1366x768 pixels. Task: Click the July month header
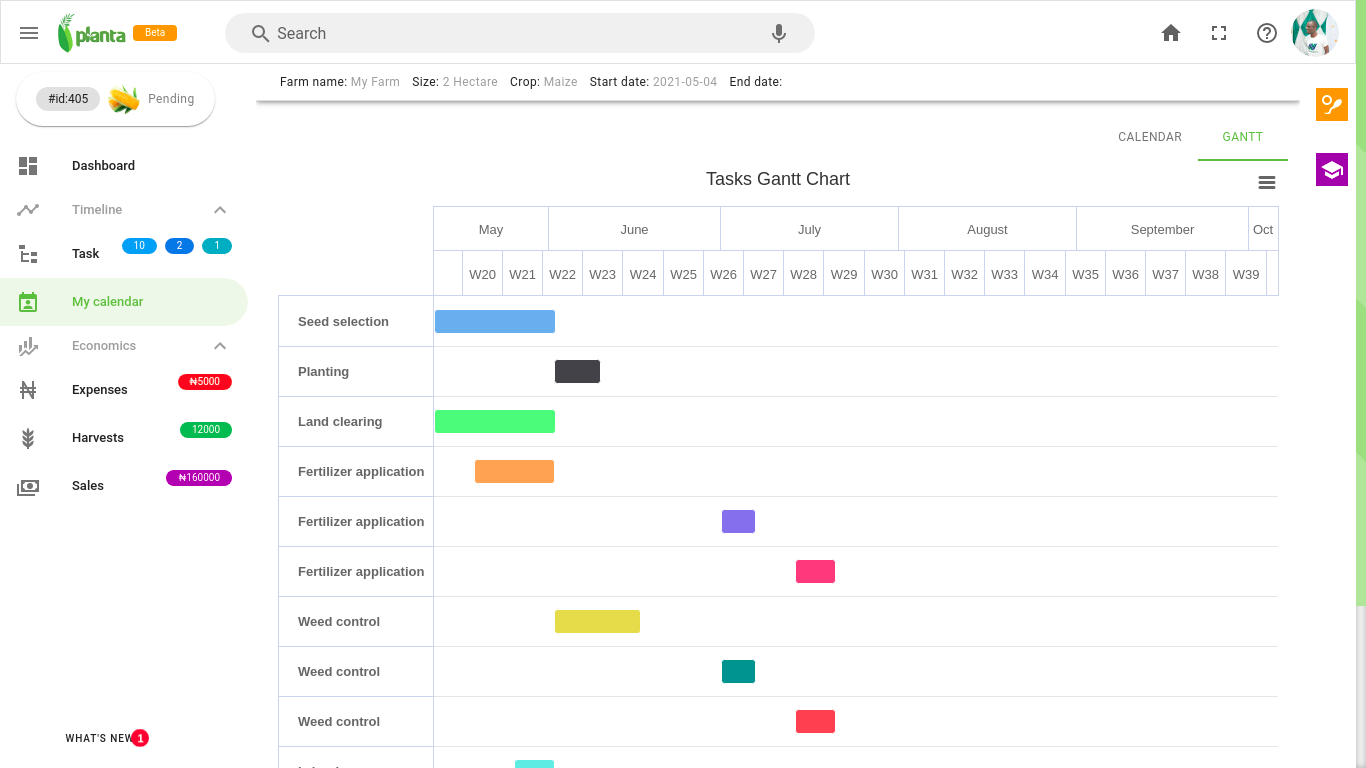pyautogui.click(x=809, y=229)
